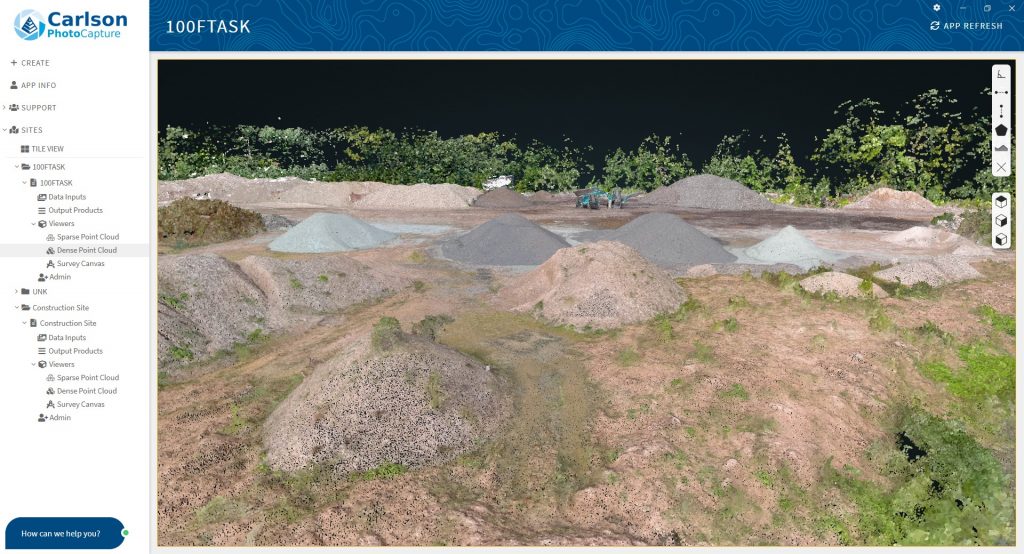Expand the Support section chevron
This screenshot has height=554, width=1024.
coord(4,108)
